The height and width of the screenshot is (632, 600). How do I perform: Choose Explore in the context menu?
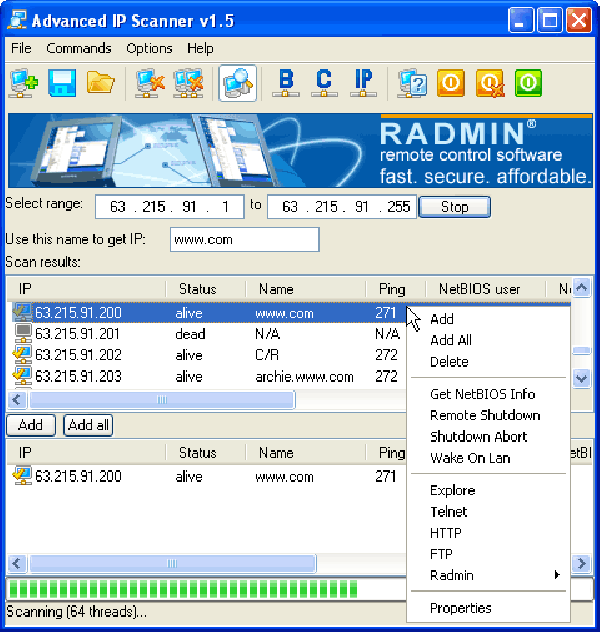coord(488,490)
